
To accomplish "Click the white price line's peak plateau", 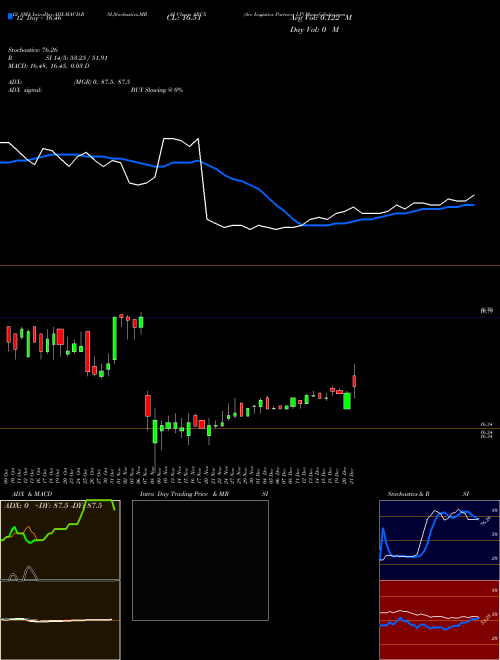I will pos(181,141).
